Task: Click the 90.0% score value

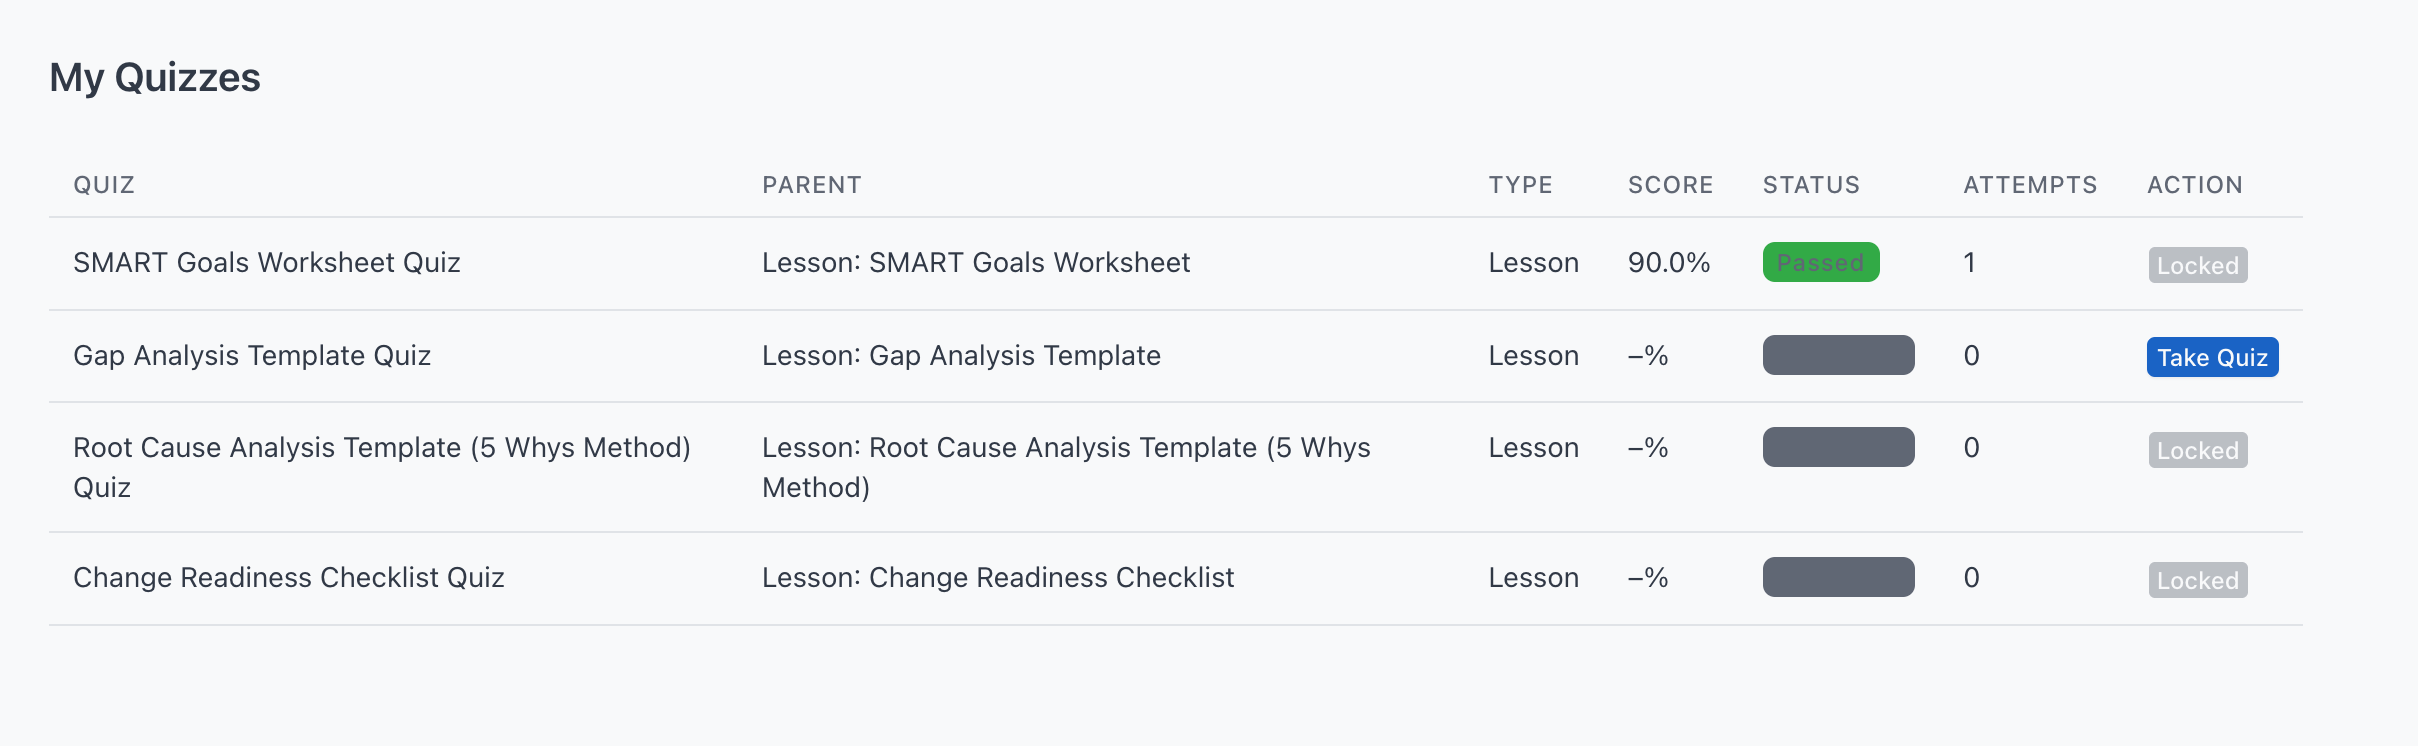Action: [1669, 262]
